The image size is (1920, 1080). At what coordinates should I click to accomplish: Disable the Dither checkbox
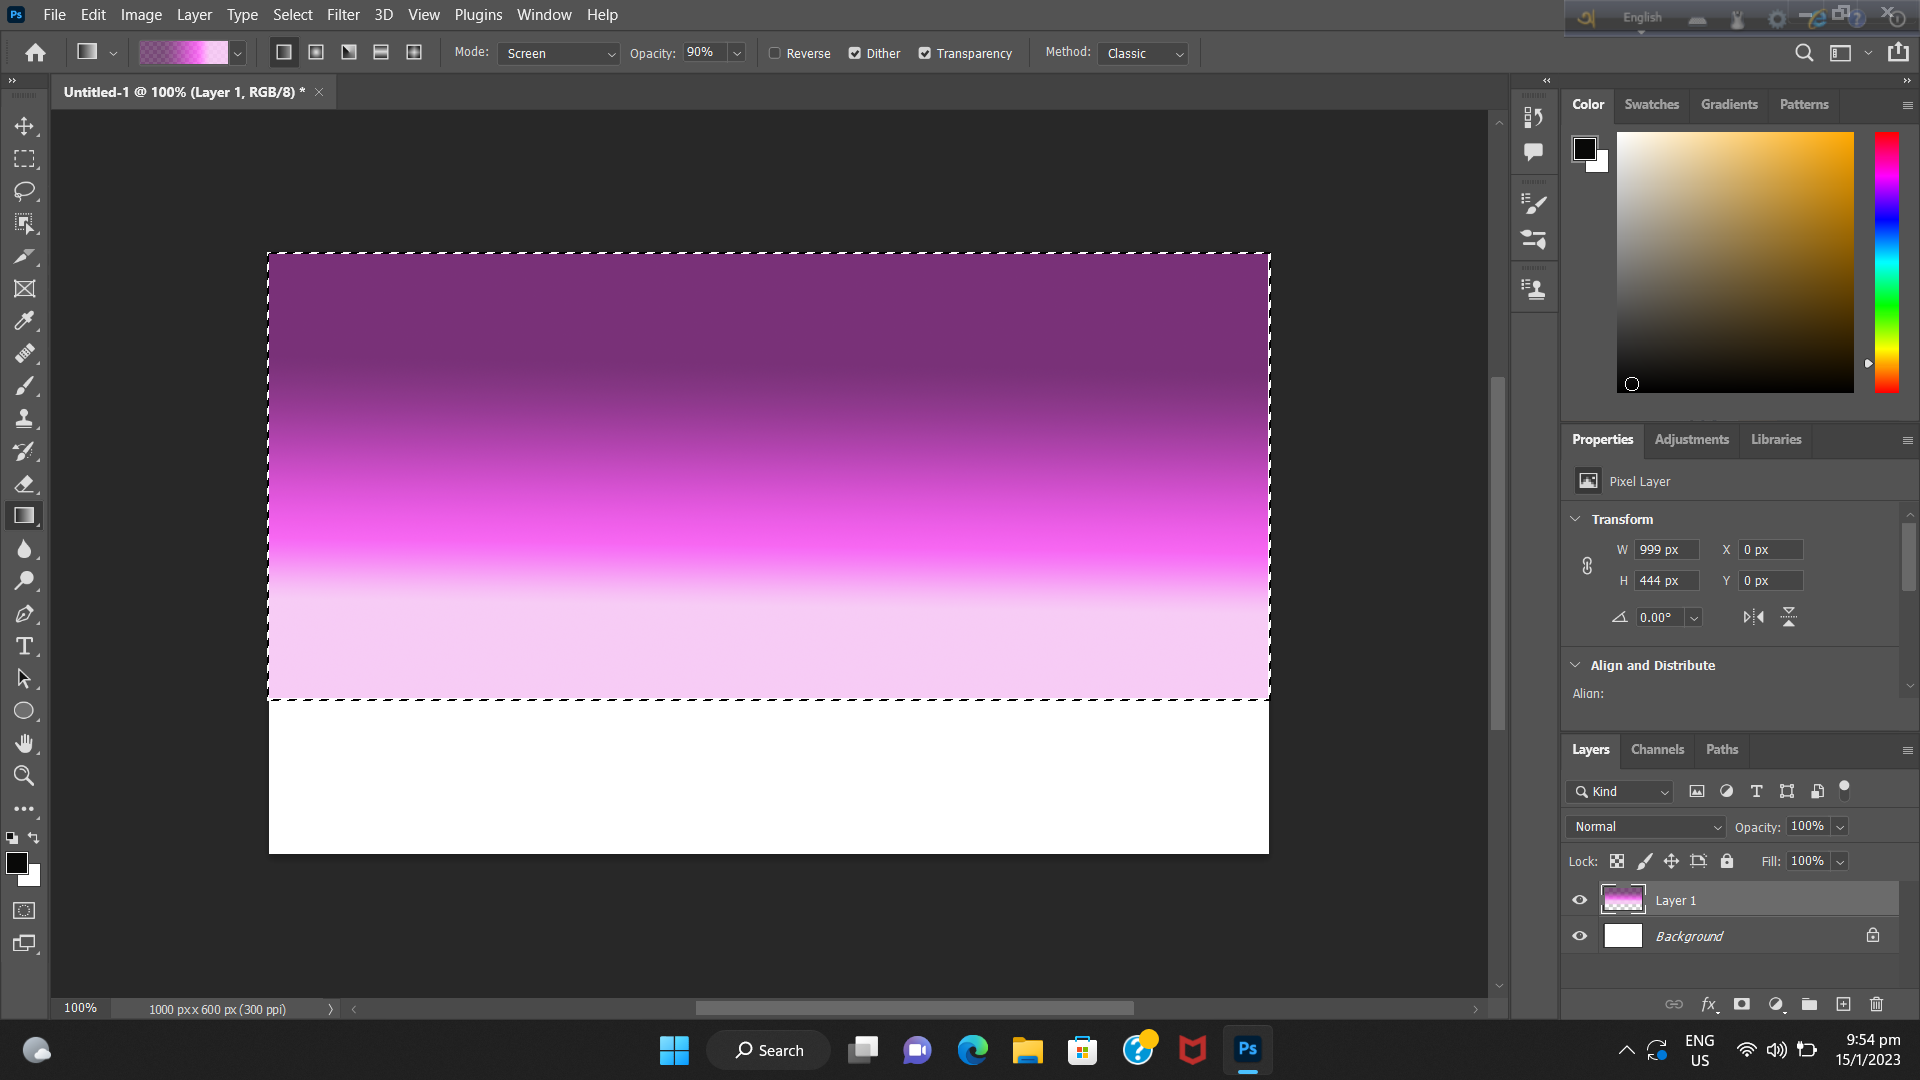[x=856, y=53]
